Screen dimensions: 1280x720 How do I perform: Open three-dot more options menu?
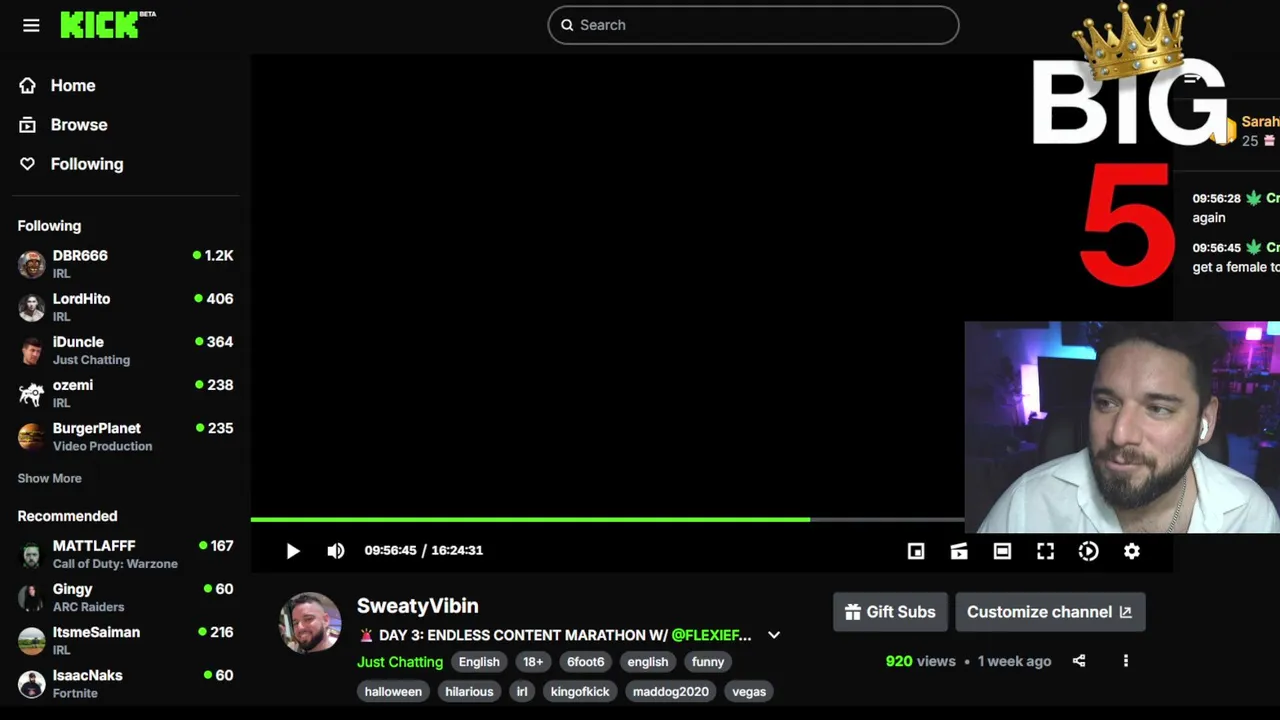pyautogui.click(x=1126, y=661)
